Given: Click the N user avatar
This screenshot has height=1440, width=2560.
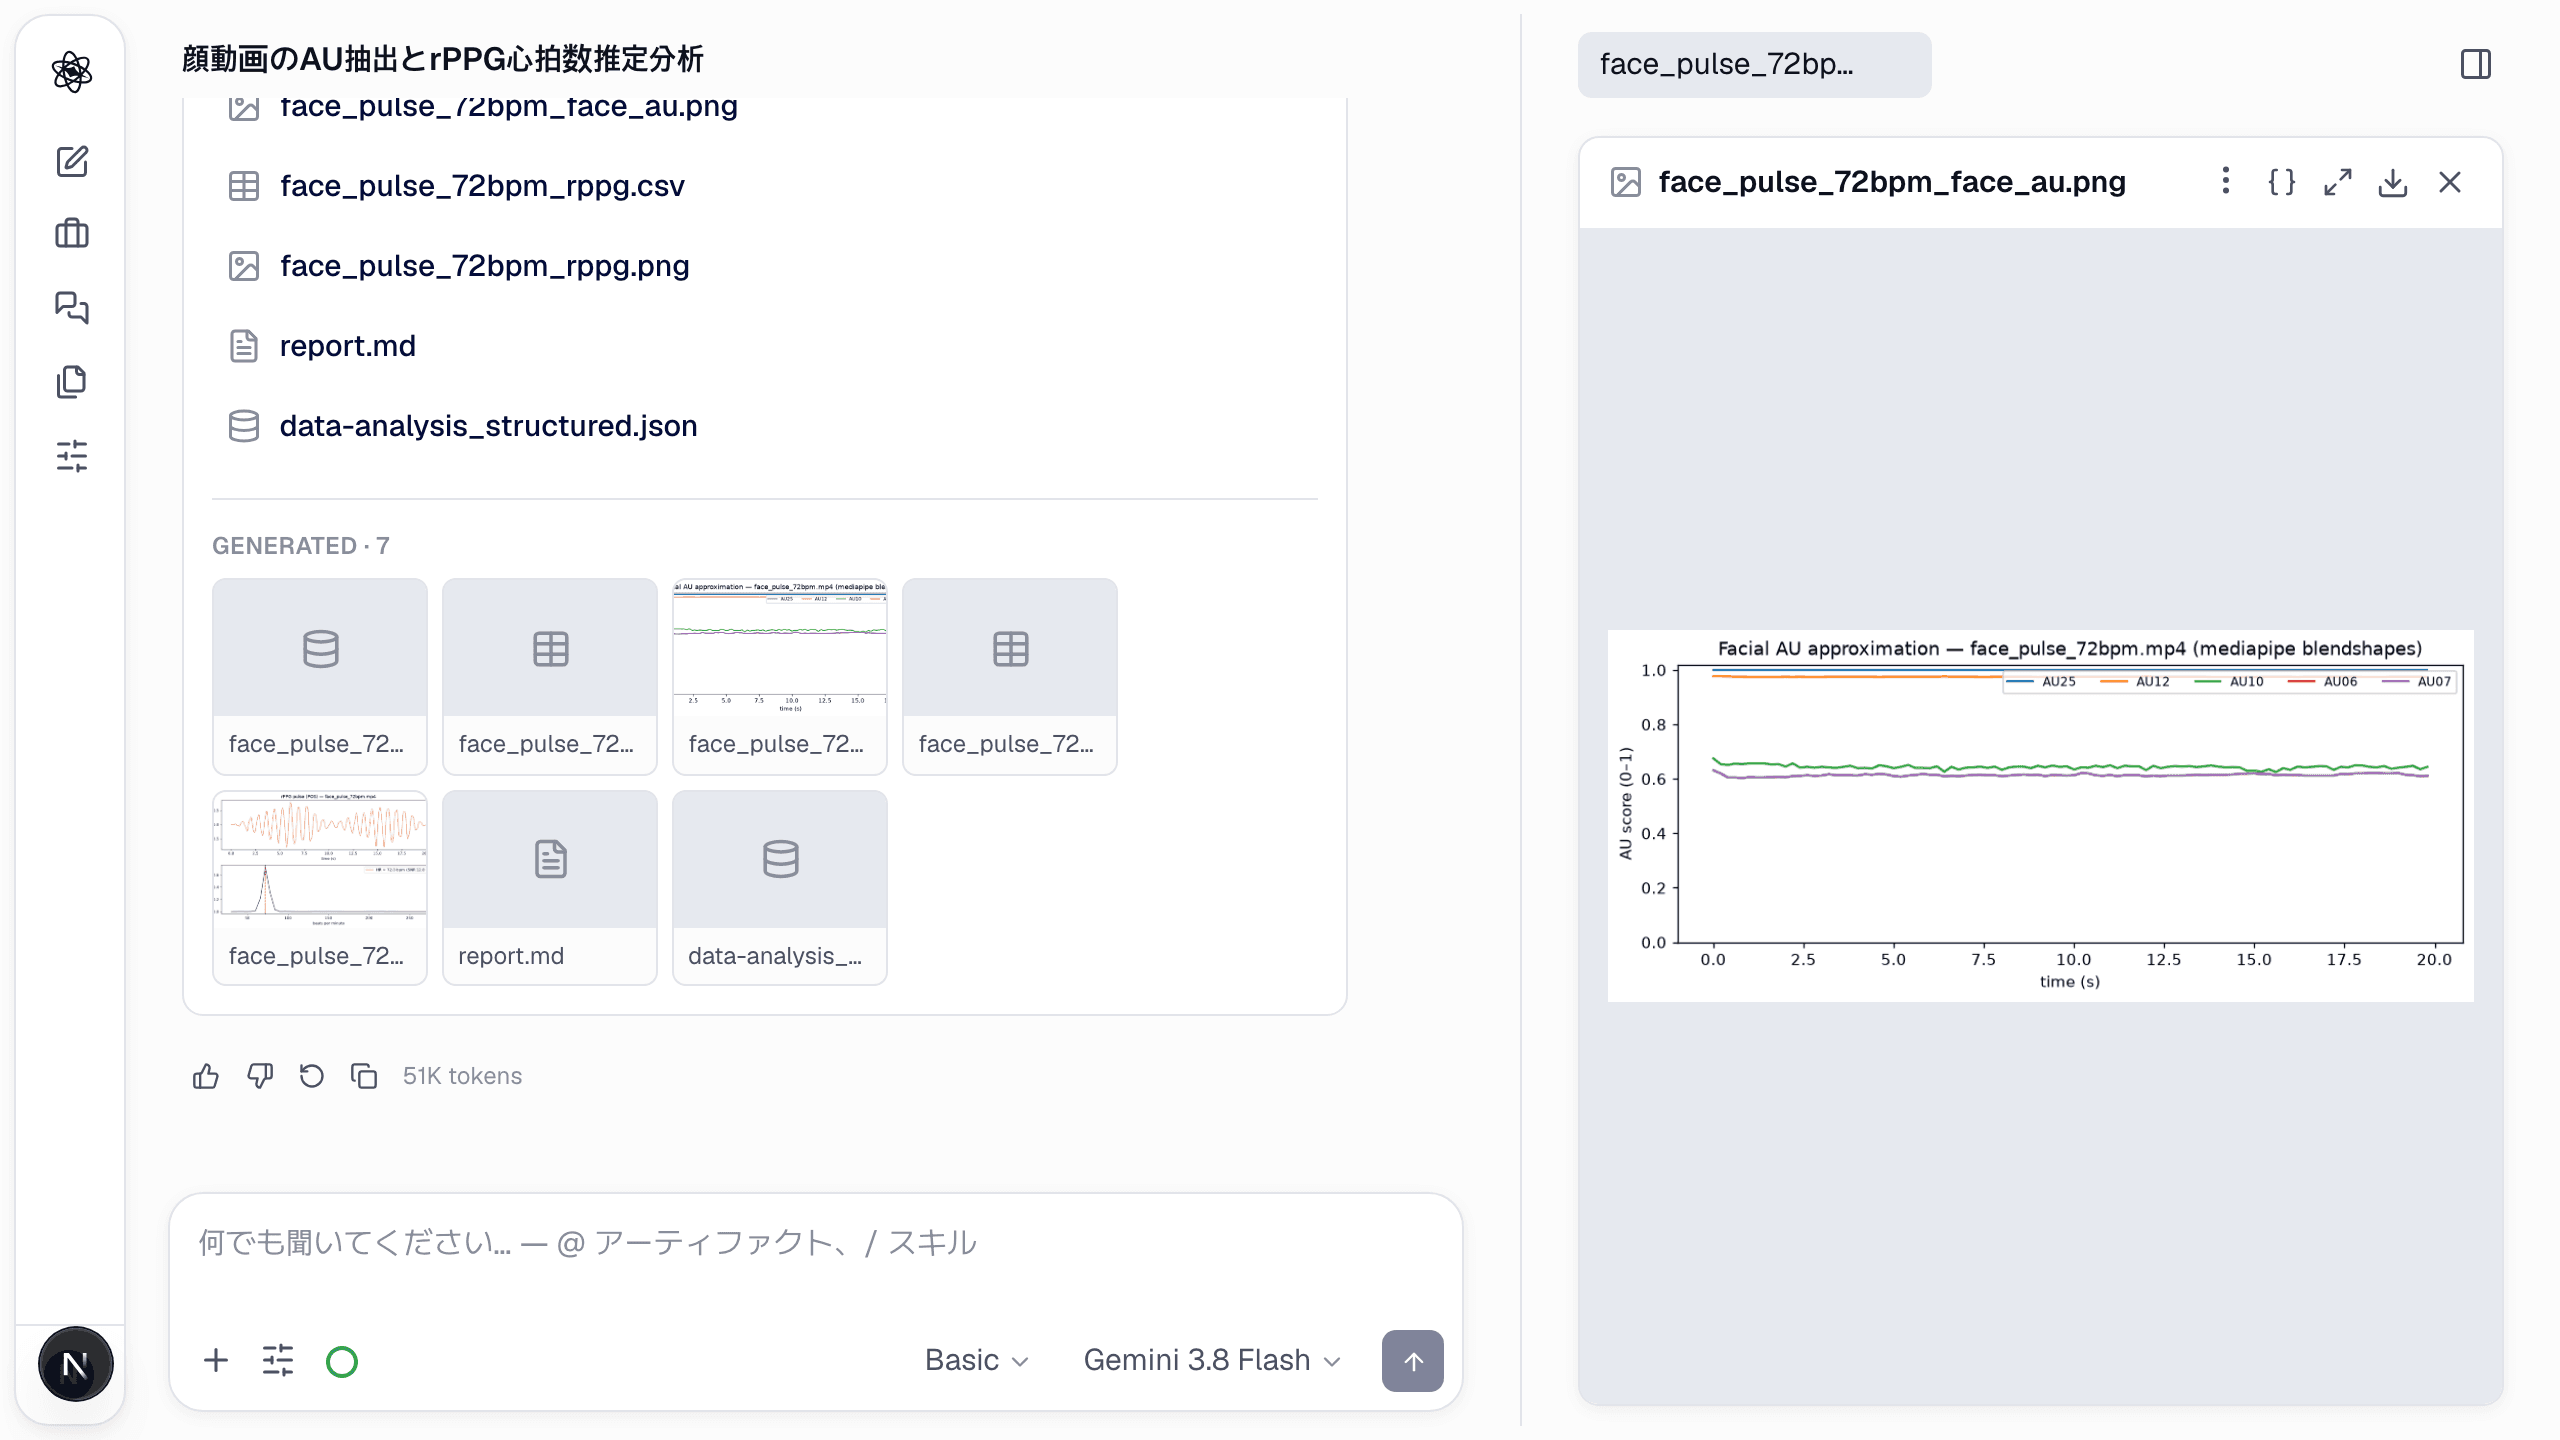Looking at the screenshot, I should (75, 1364).
